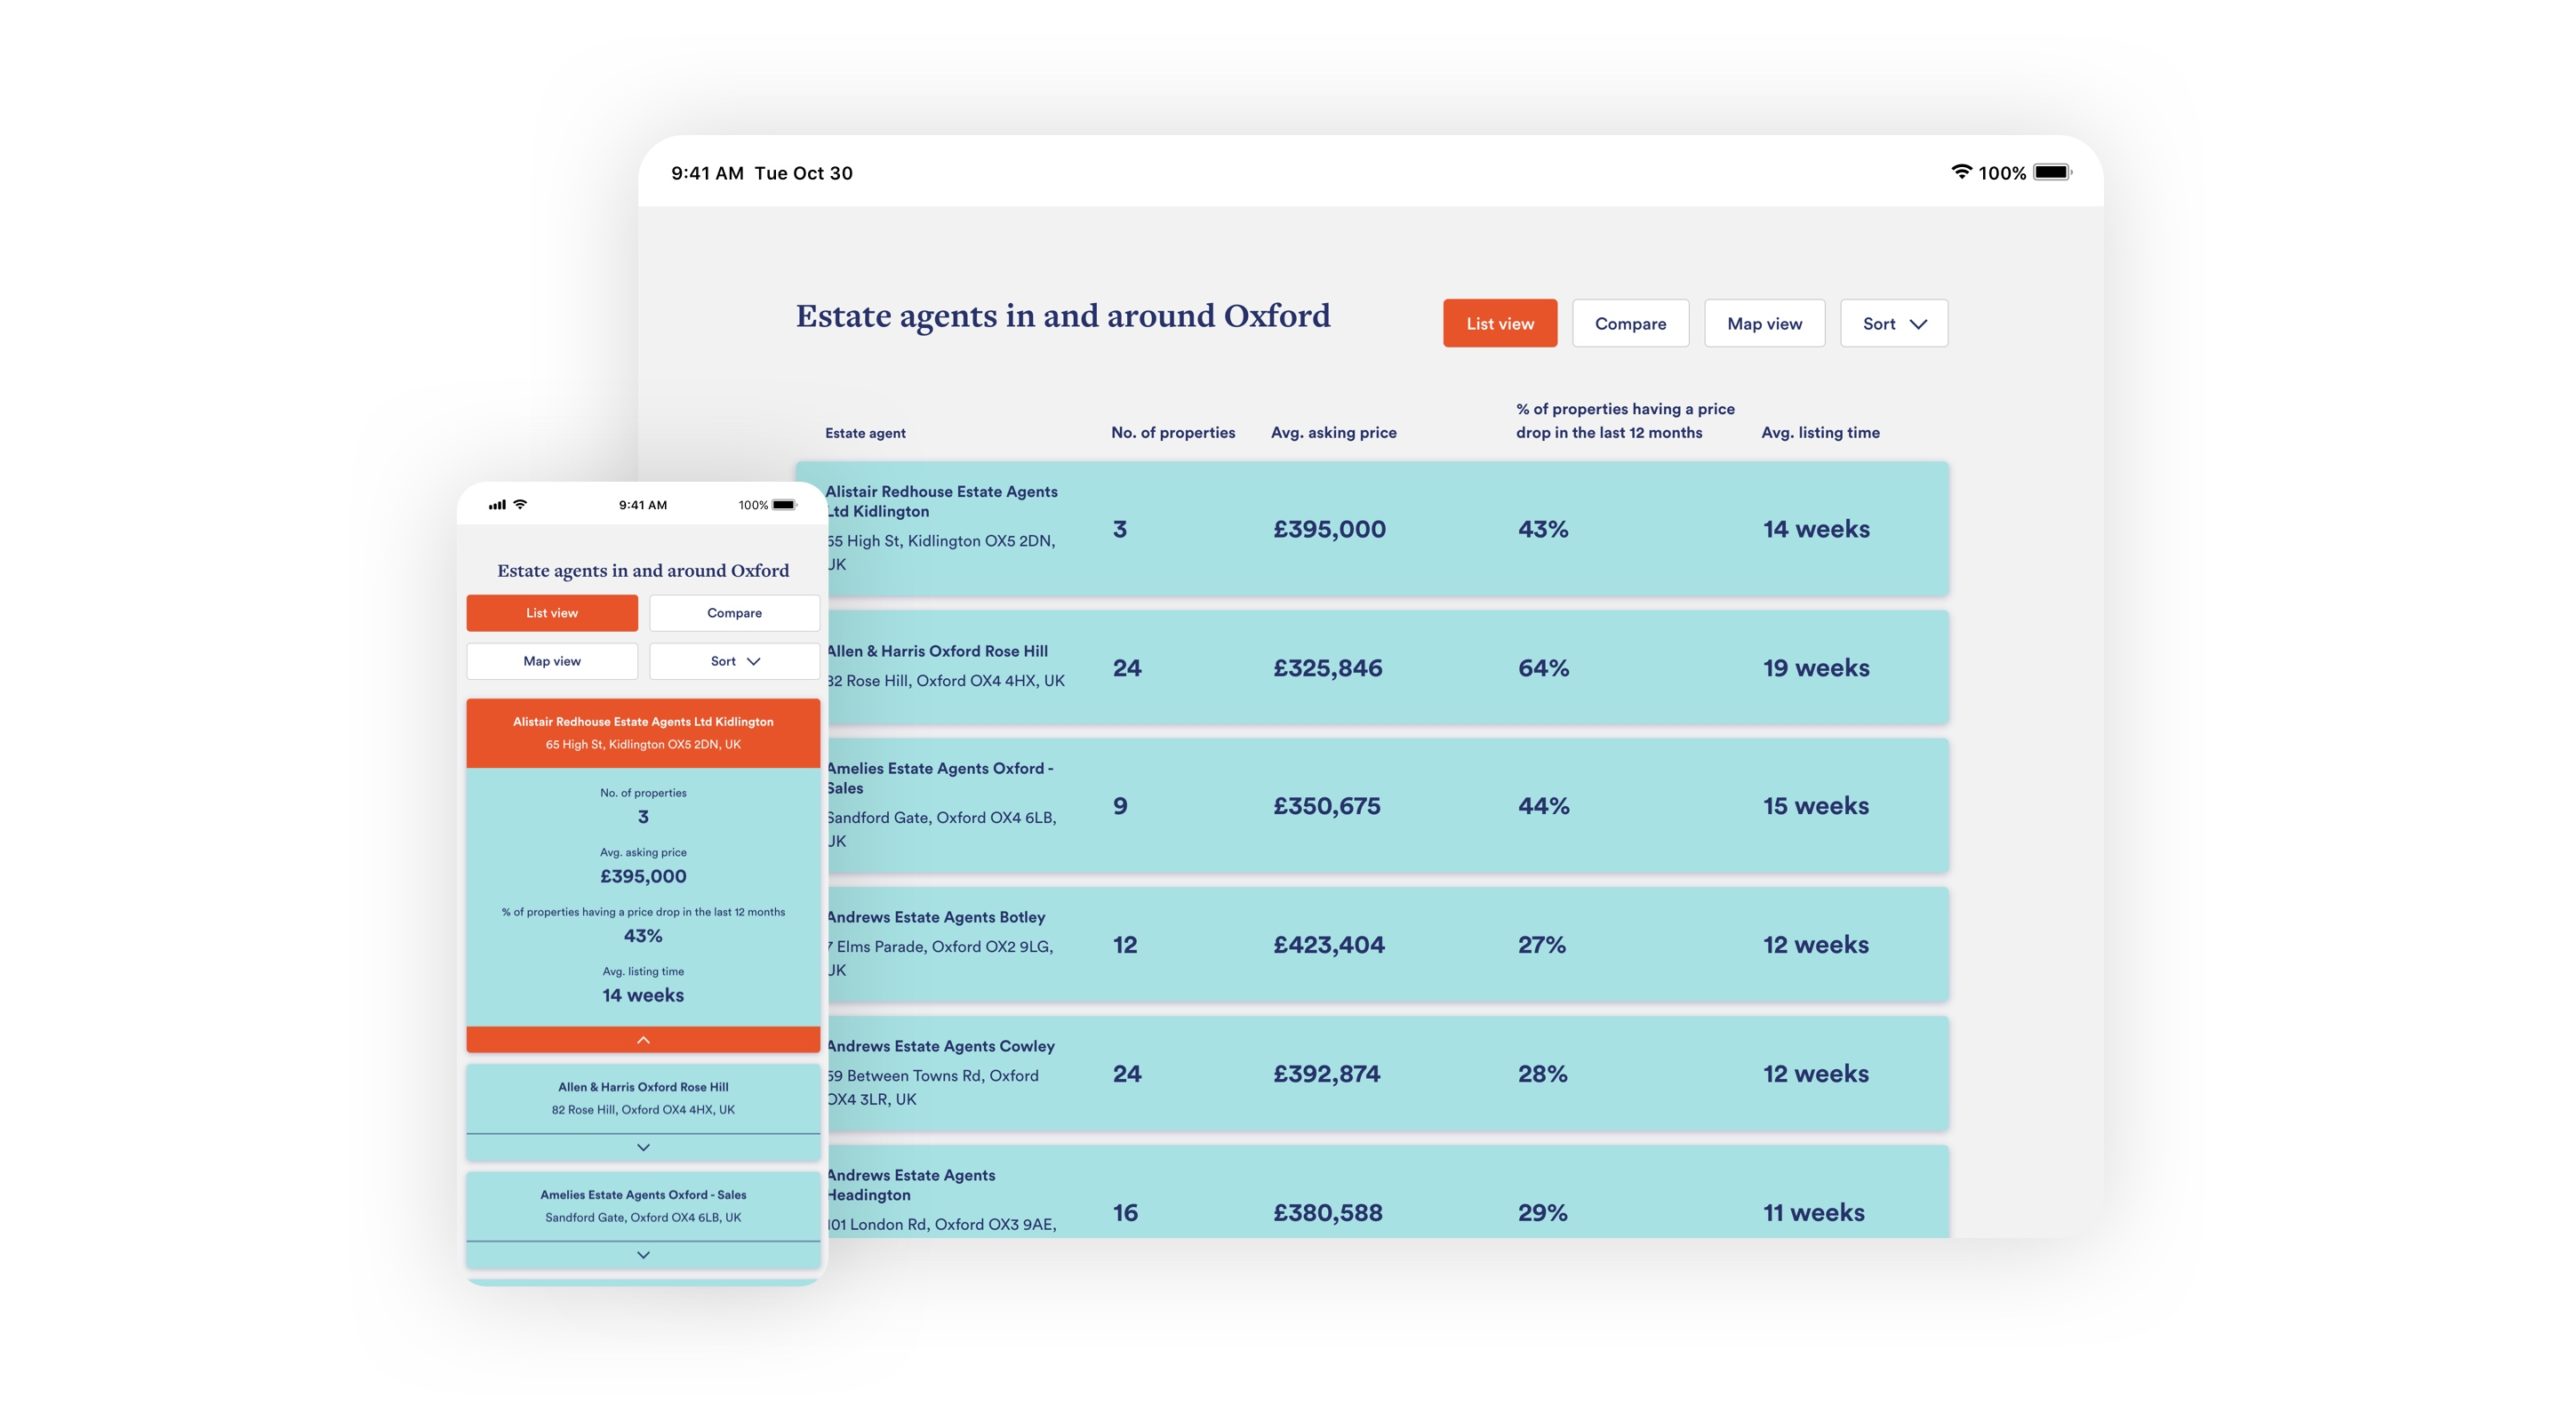This screenshot has height=1422, width=2560.
Task: Click the 28% price drop cell
Action: click(x=1542, y=1073)
